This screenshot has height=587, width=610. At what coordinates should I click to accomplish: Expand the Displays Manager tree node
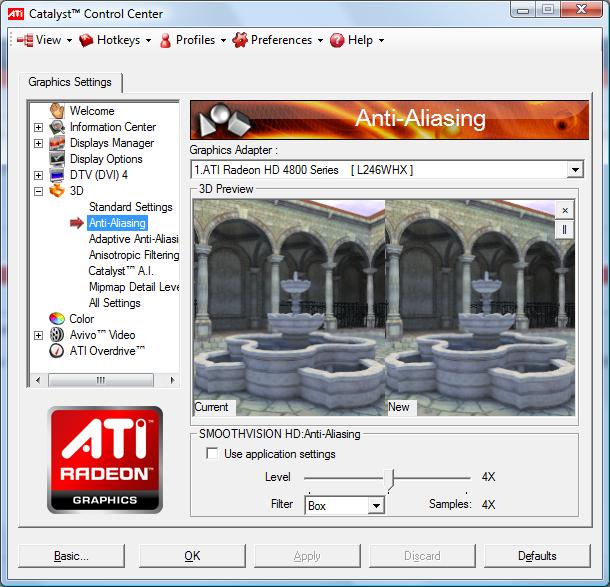coord(38,143)
